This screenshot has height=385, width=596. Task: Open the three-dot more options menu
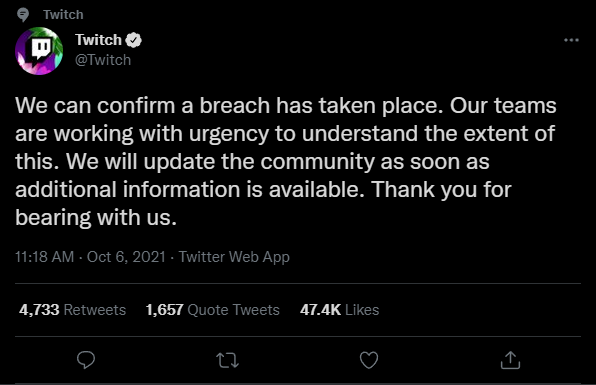click(x=571, y=40)
